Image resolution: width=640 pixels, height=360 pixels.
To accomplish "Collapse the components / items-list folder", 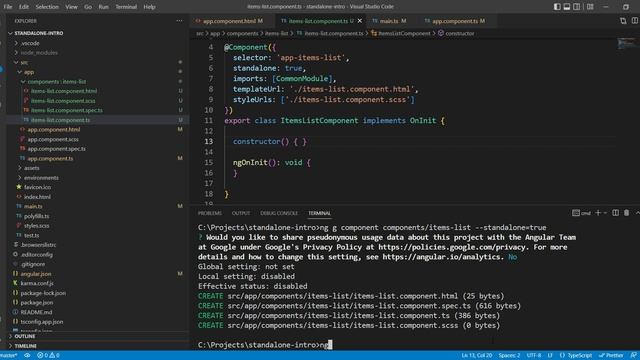I will 57,82.
